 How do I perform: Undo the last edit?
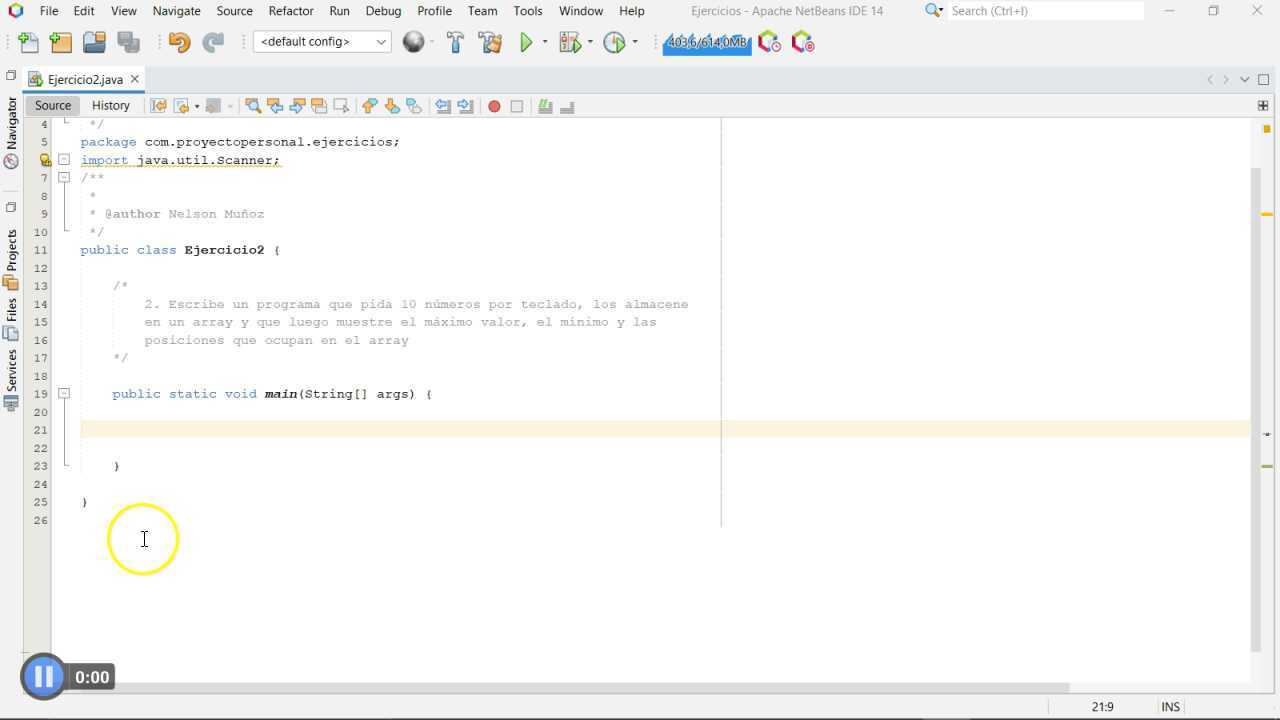pos(179,42)
